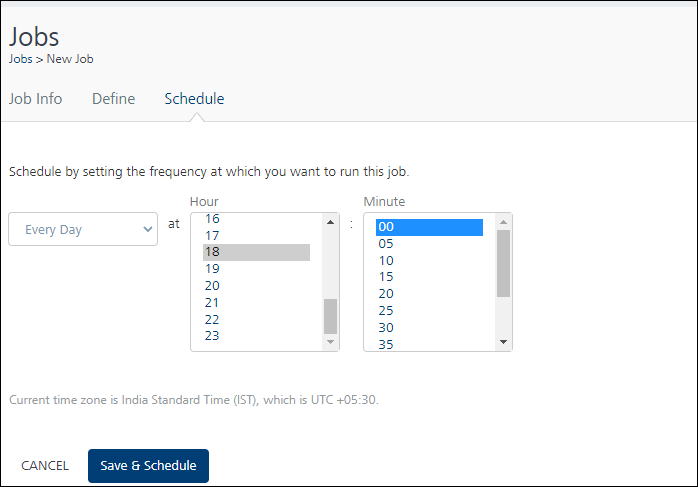This screenshot has height=487, width=698.
Task: Choose minute 00 in the Minute list
Action: [429, 227]
